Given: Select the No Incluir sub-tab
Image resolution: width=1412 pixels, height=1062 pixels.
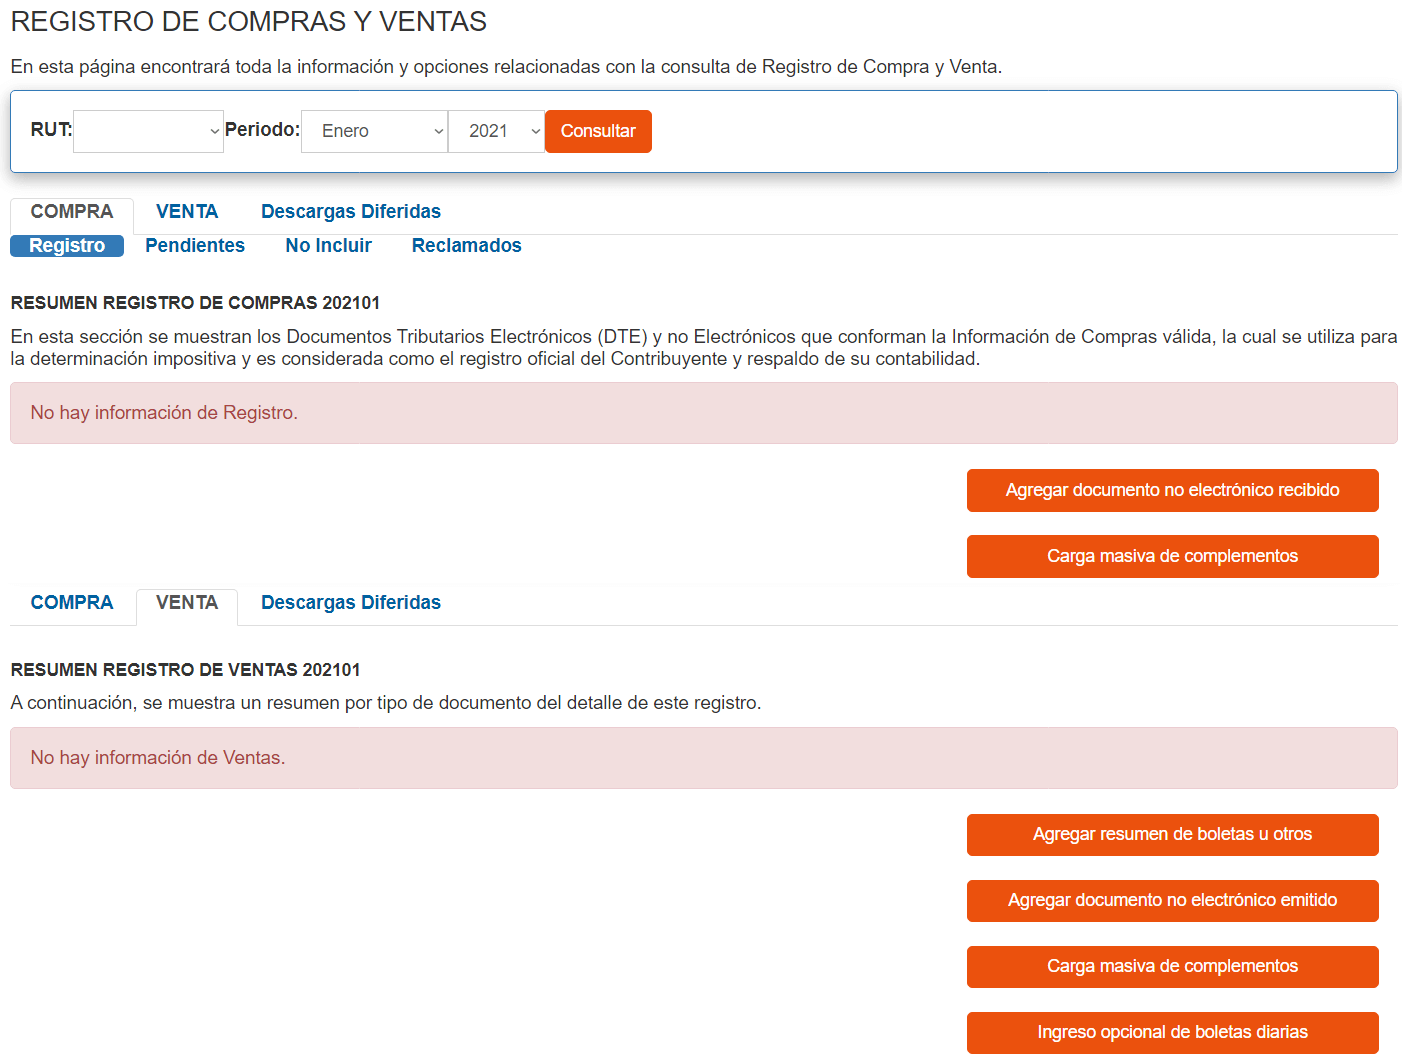Looking at the screenshot, I should pos(328,245).
